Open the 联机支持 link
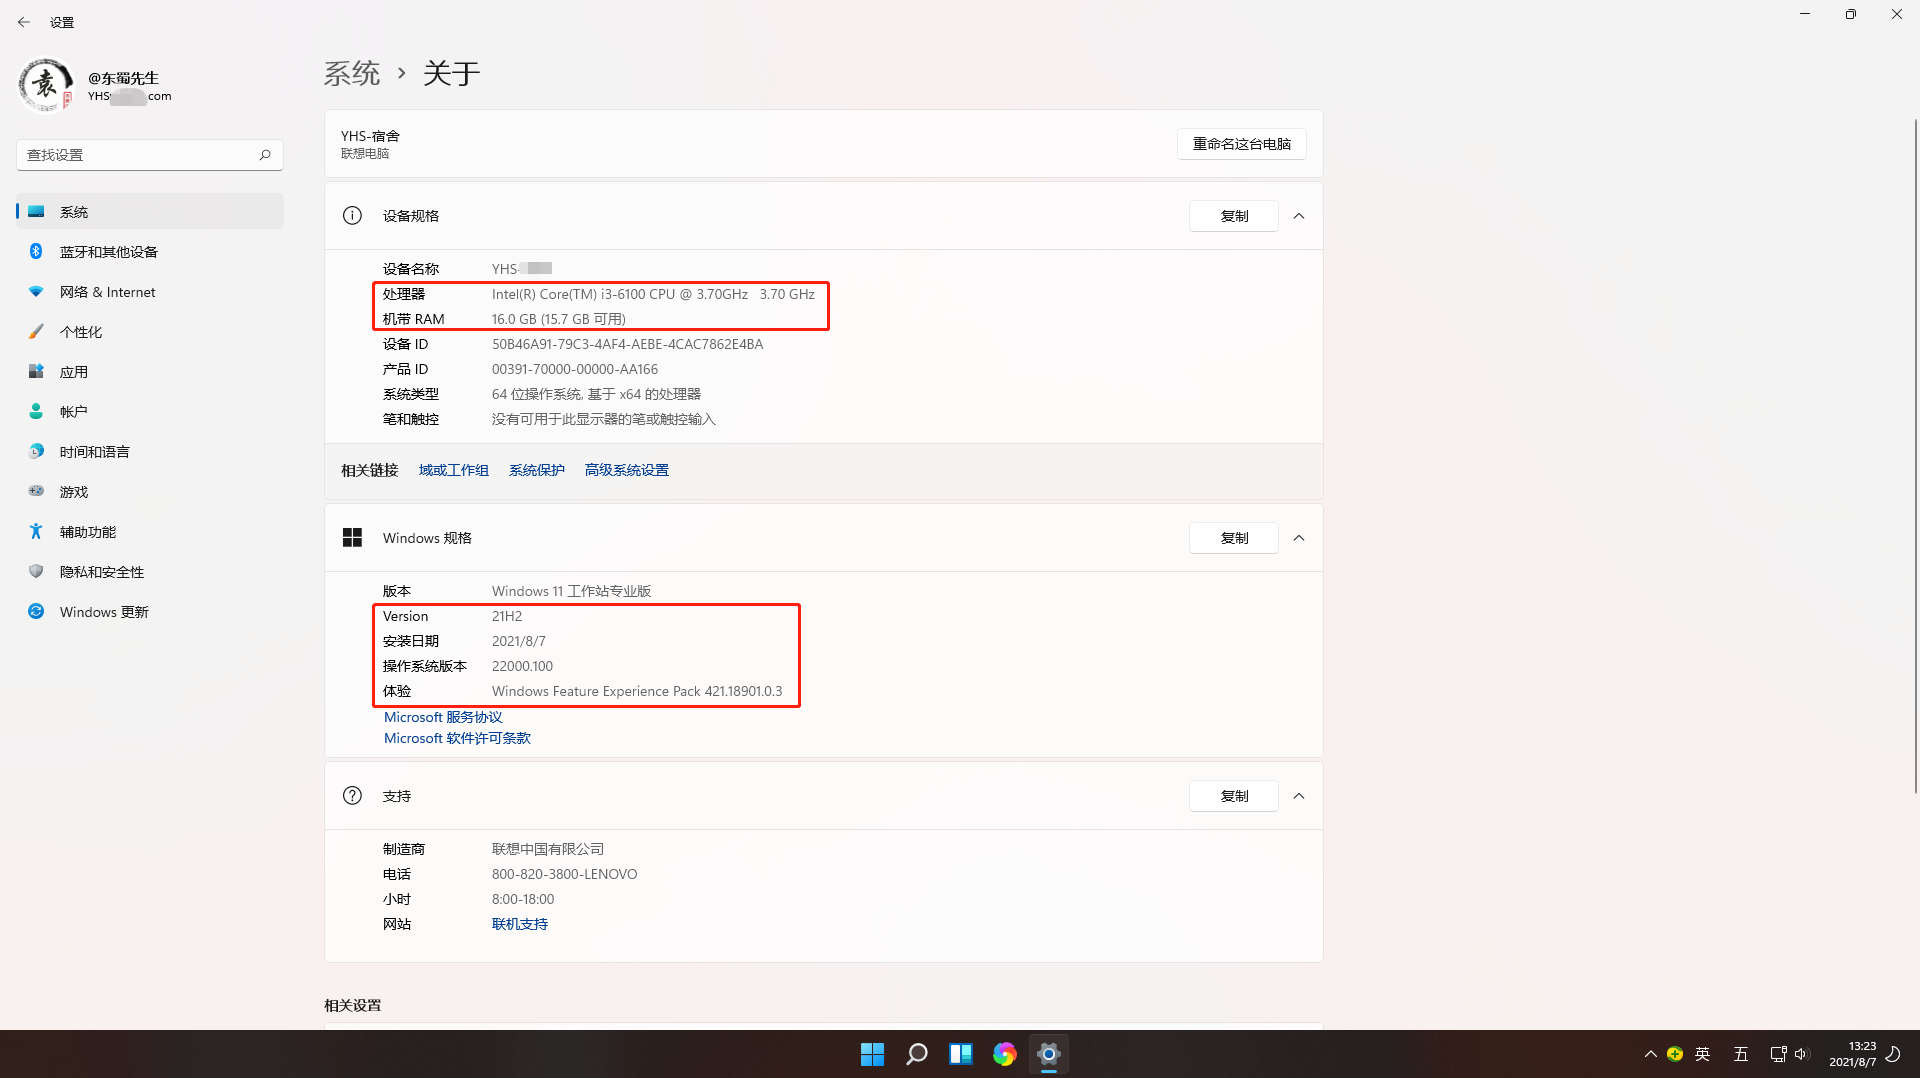The width and height of the screenshot is (1920, 1078). (519, 923)
